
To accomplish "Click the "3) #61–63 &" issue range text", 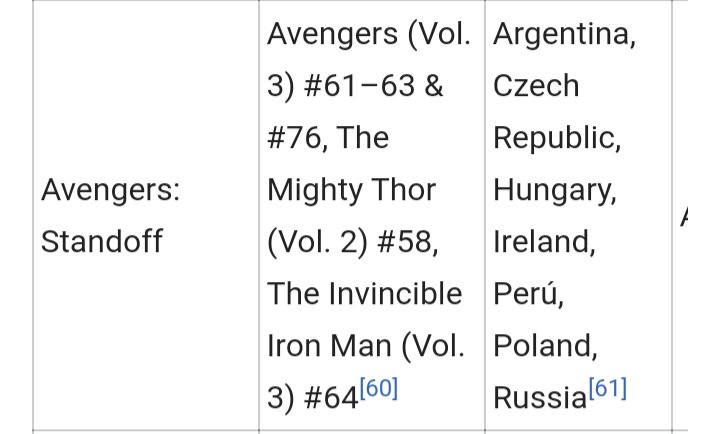I will (x=355, y=86).
